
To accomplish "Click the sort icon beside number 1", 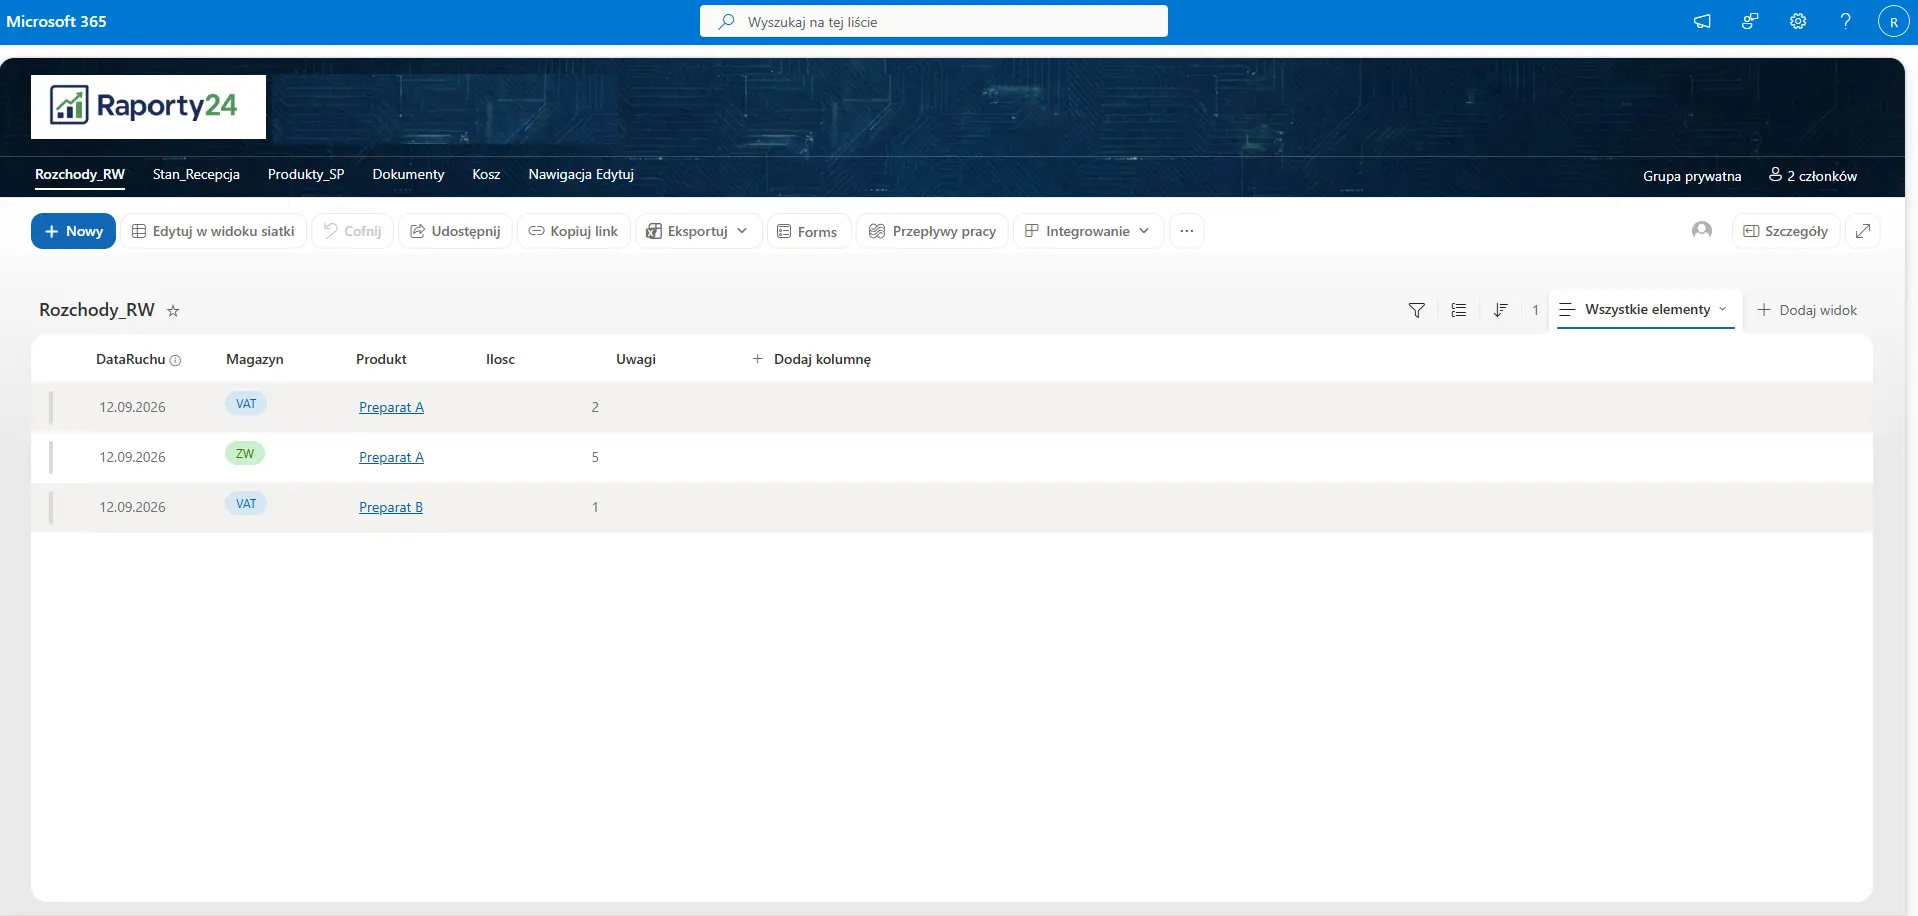I will coord(1500,310).
